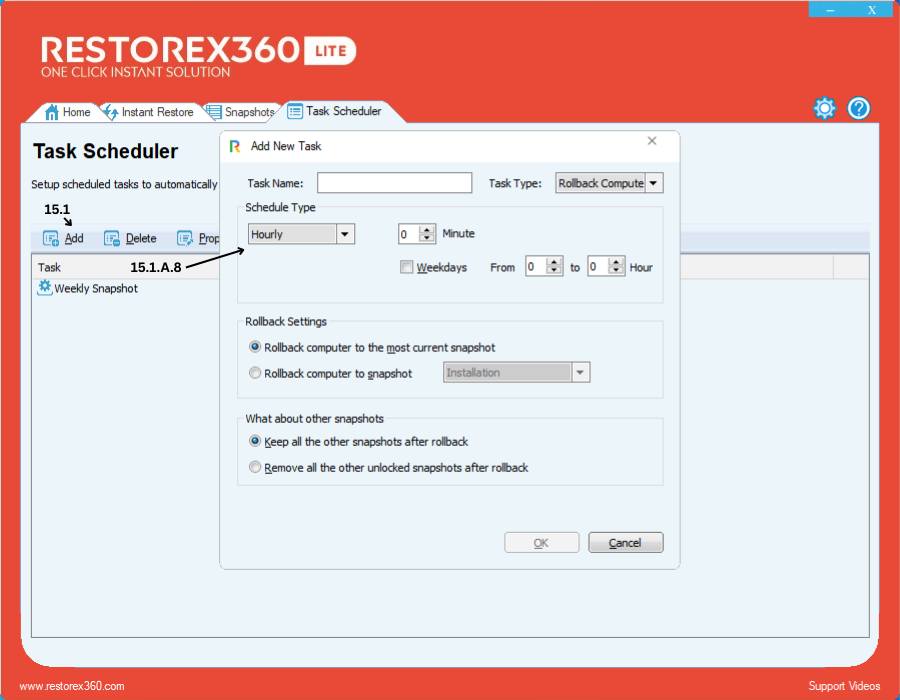Click the settings gear icon
This screenshot has height=700, width=900.
point(824,109)
